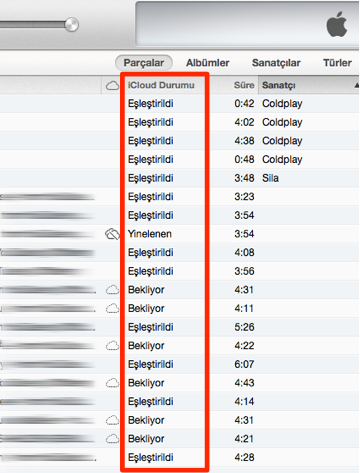
Task: Select Bekliyor status in the 4:11 row
Action: (x=146, y=308)
